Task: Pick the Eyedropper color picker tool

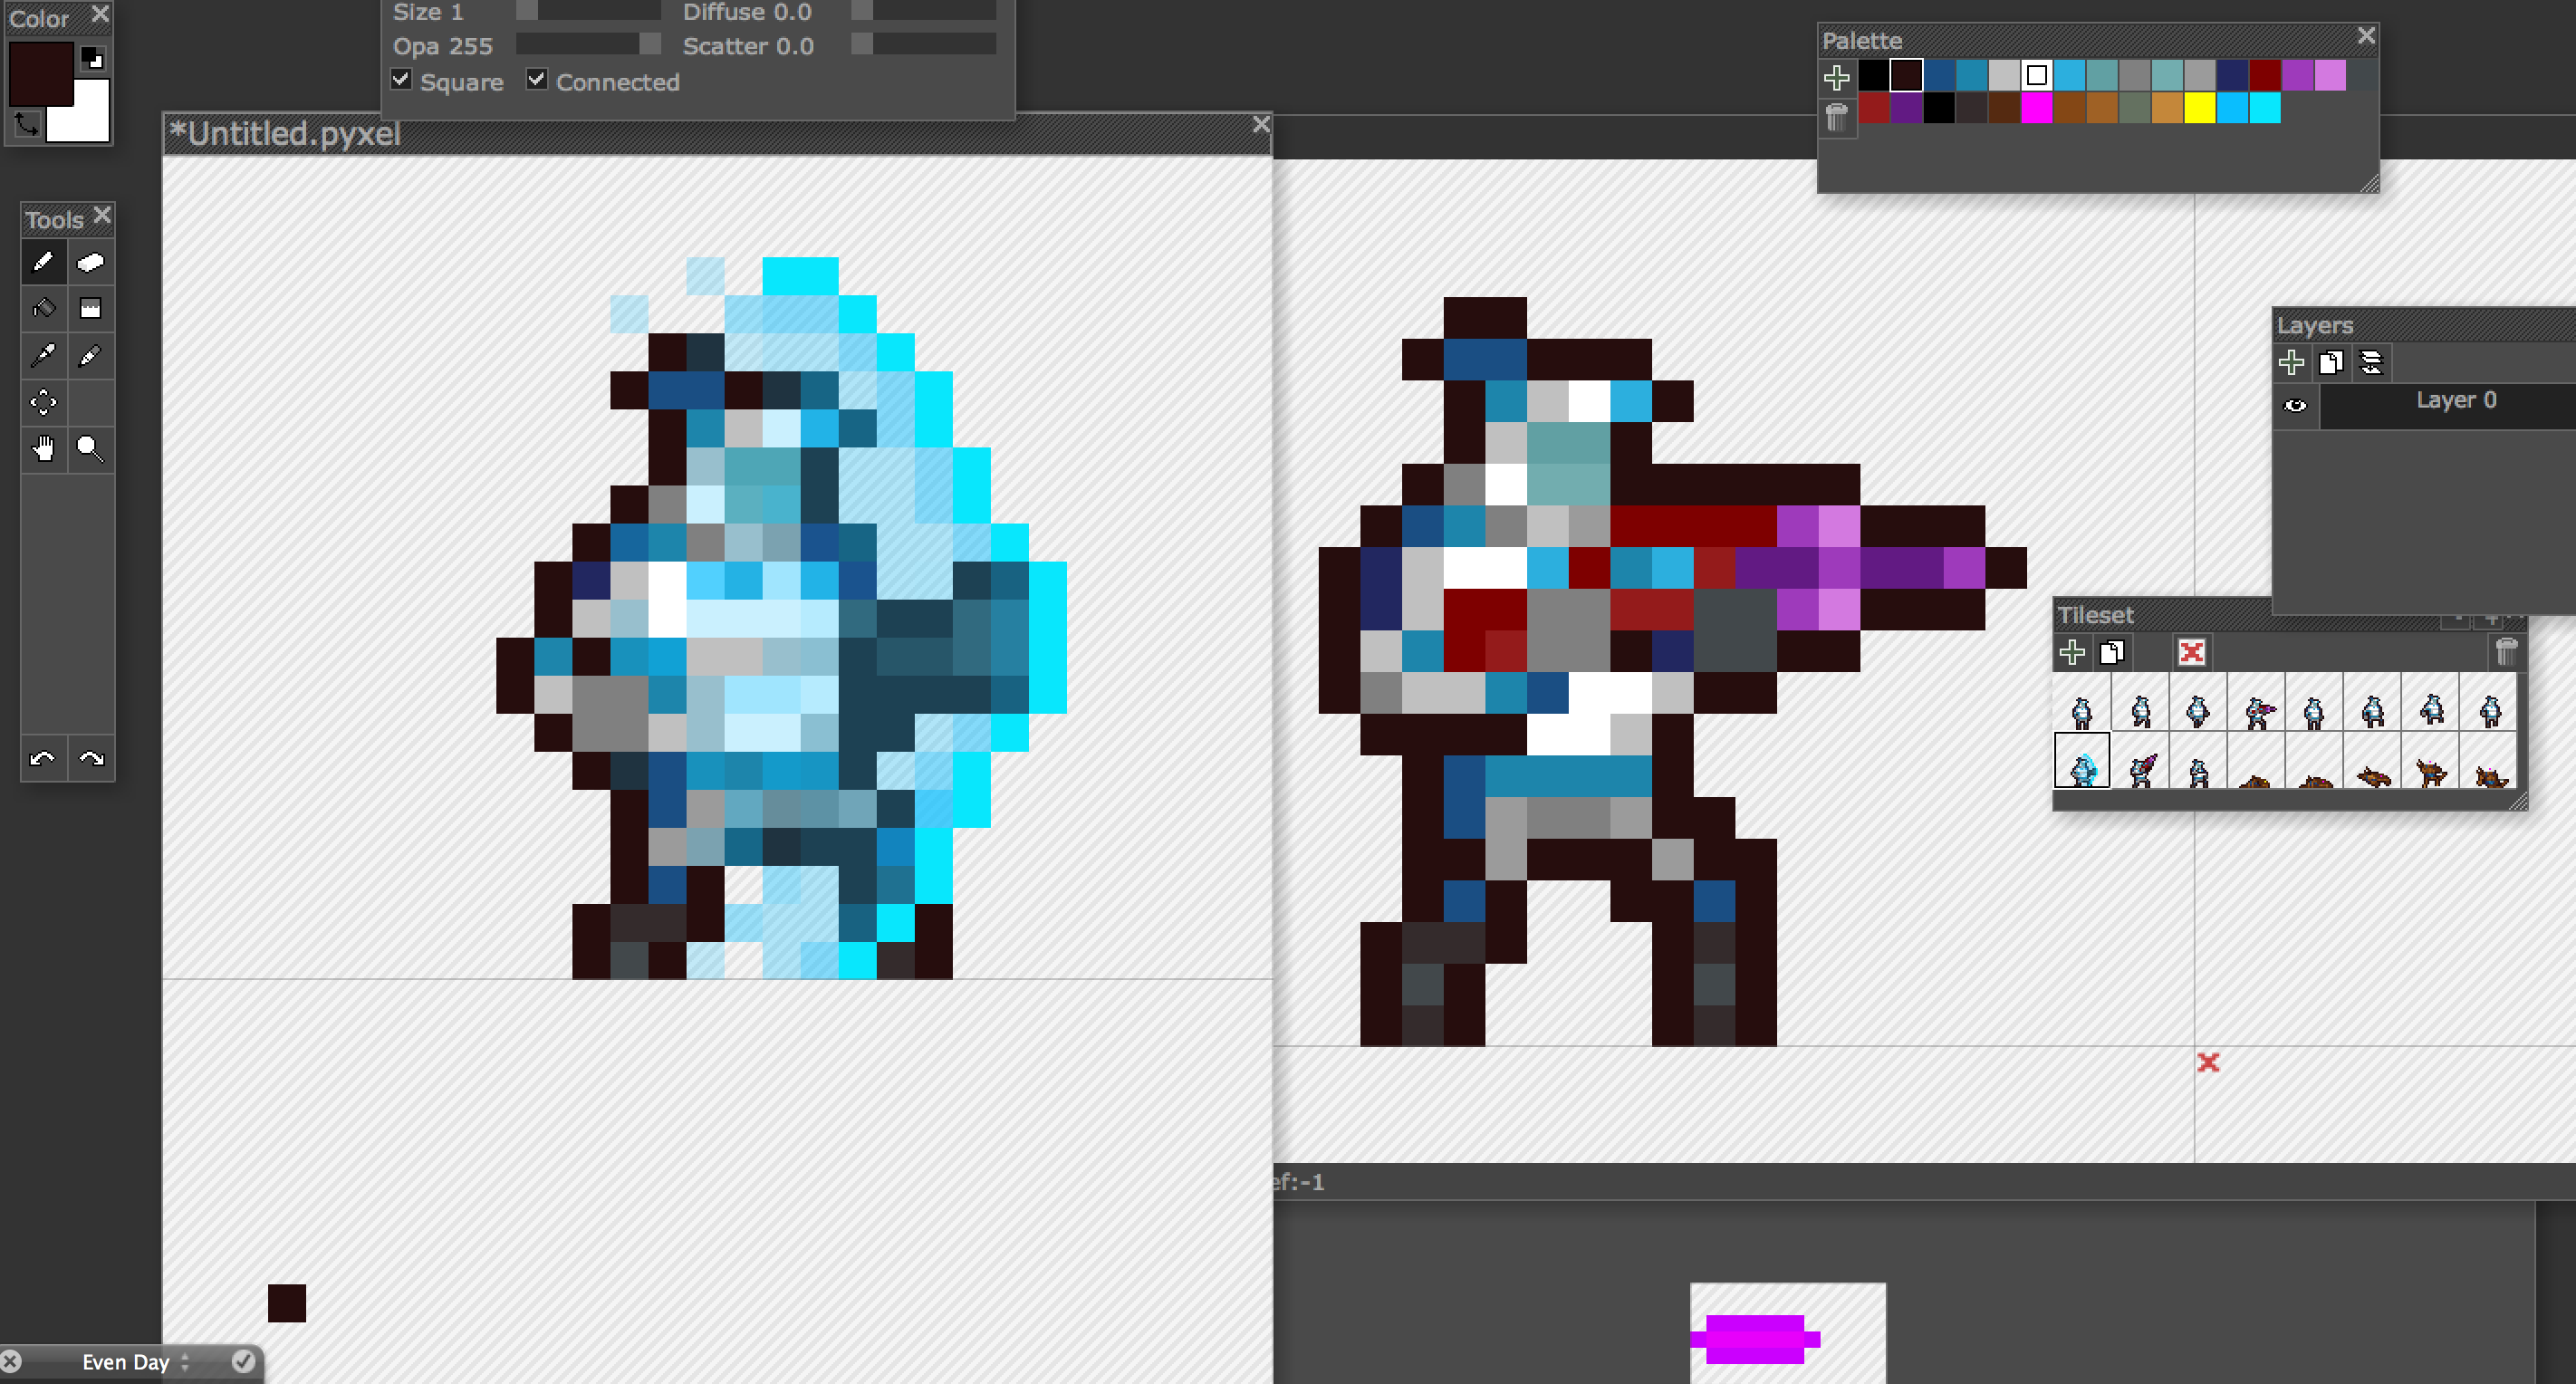Action: pyautogui.click(x=43, y=355)
